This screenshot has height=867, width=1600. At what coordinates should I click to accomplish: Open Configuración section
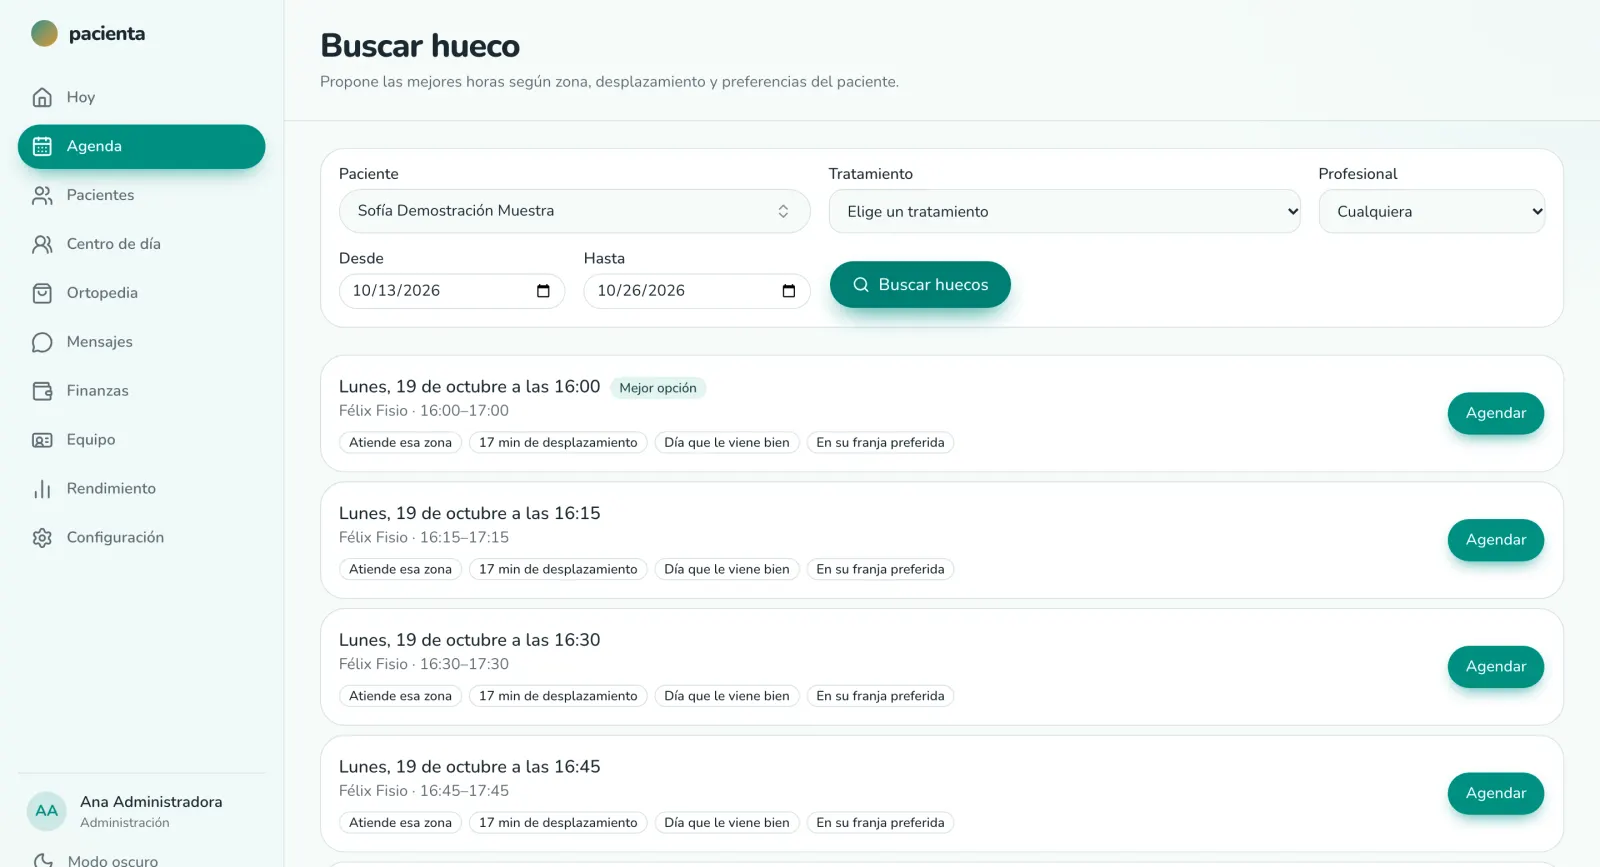click(141, 538)
